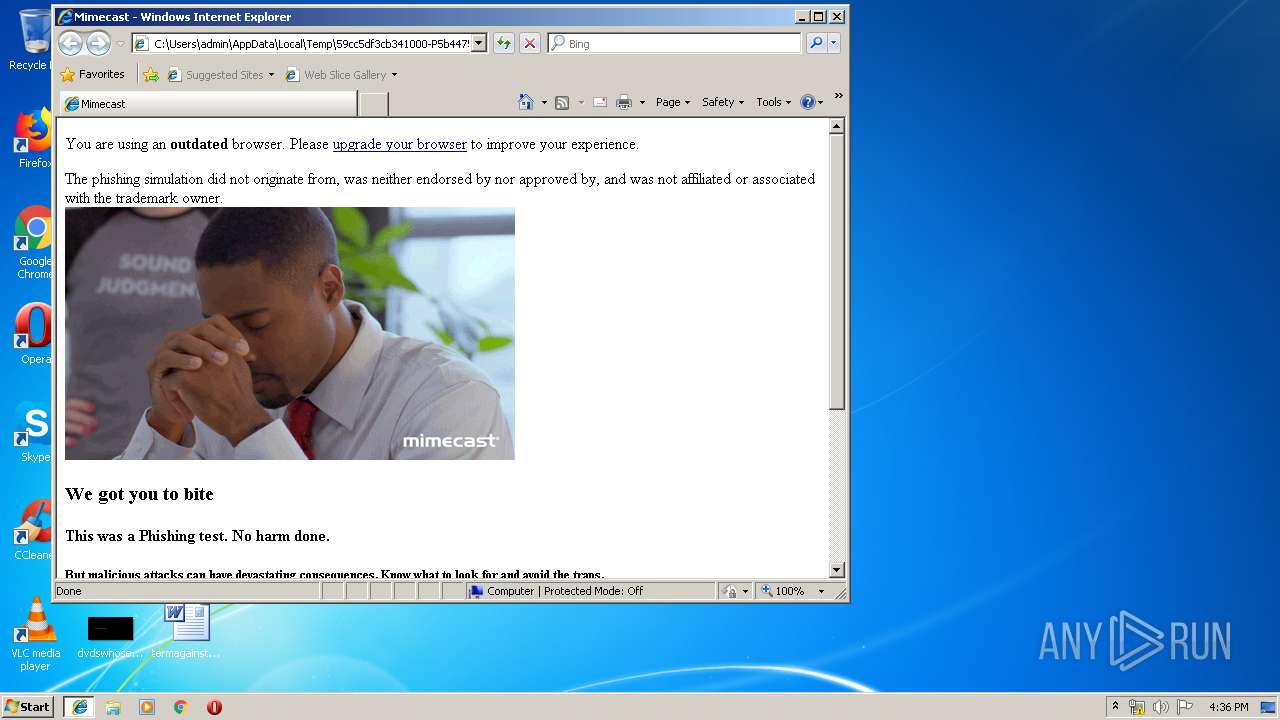Click the Mimecast facepalm image
Image resolution: width=1280 pixels, height=720 pixels.
click(290, 333)
